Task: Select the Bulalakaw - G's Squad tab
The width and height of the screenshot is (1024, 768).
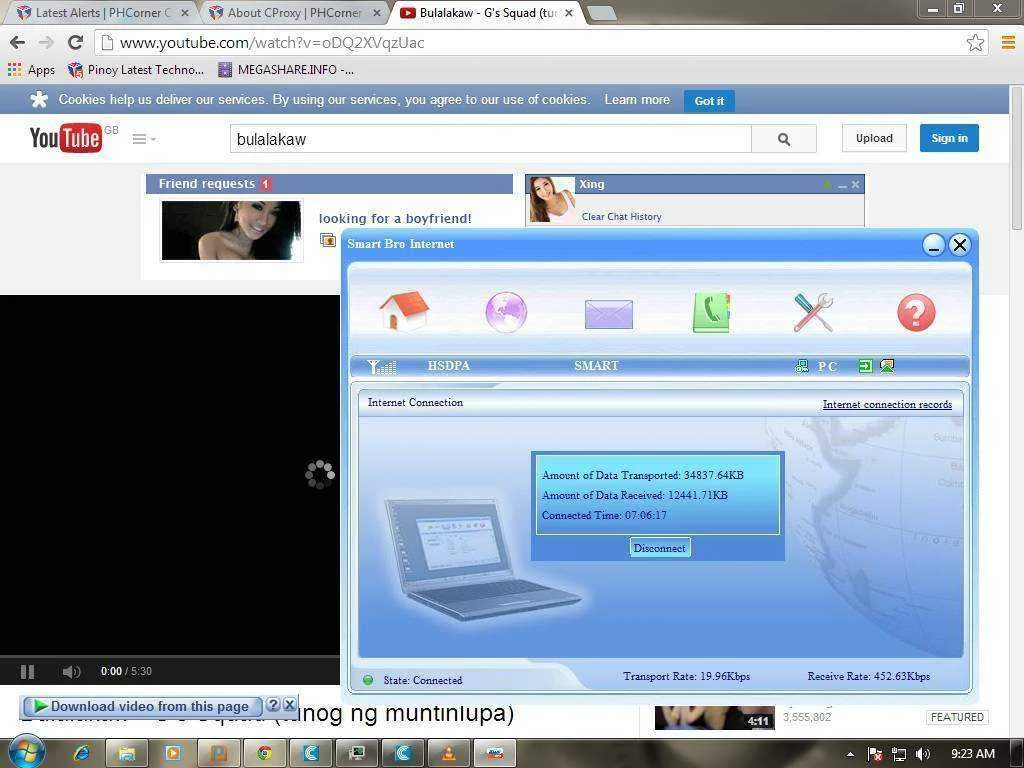Action: 486,12
